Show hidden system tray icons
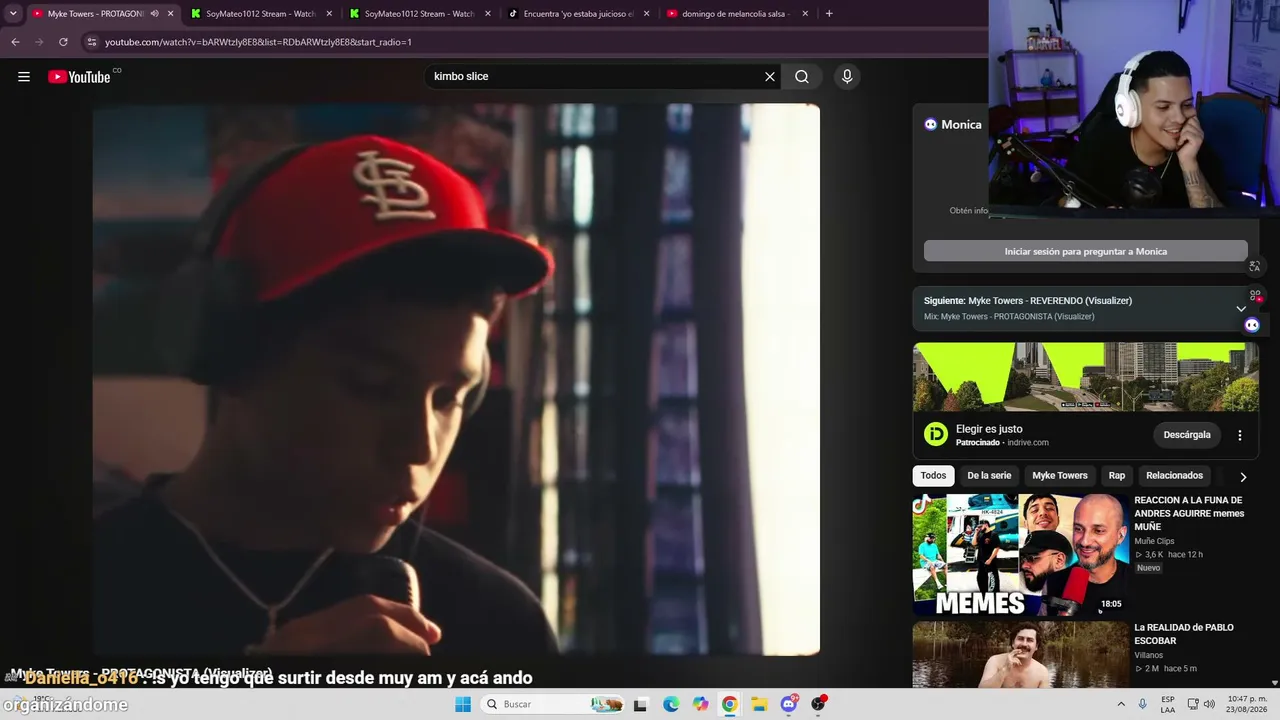 (x=1121, y=704)
